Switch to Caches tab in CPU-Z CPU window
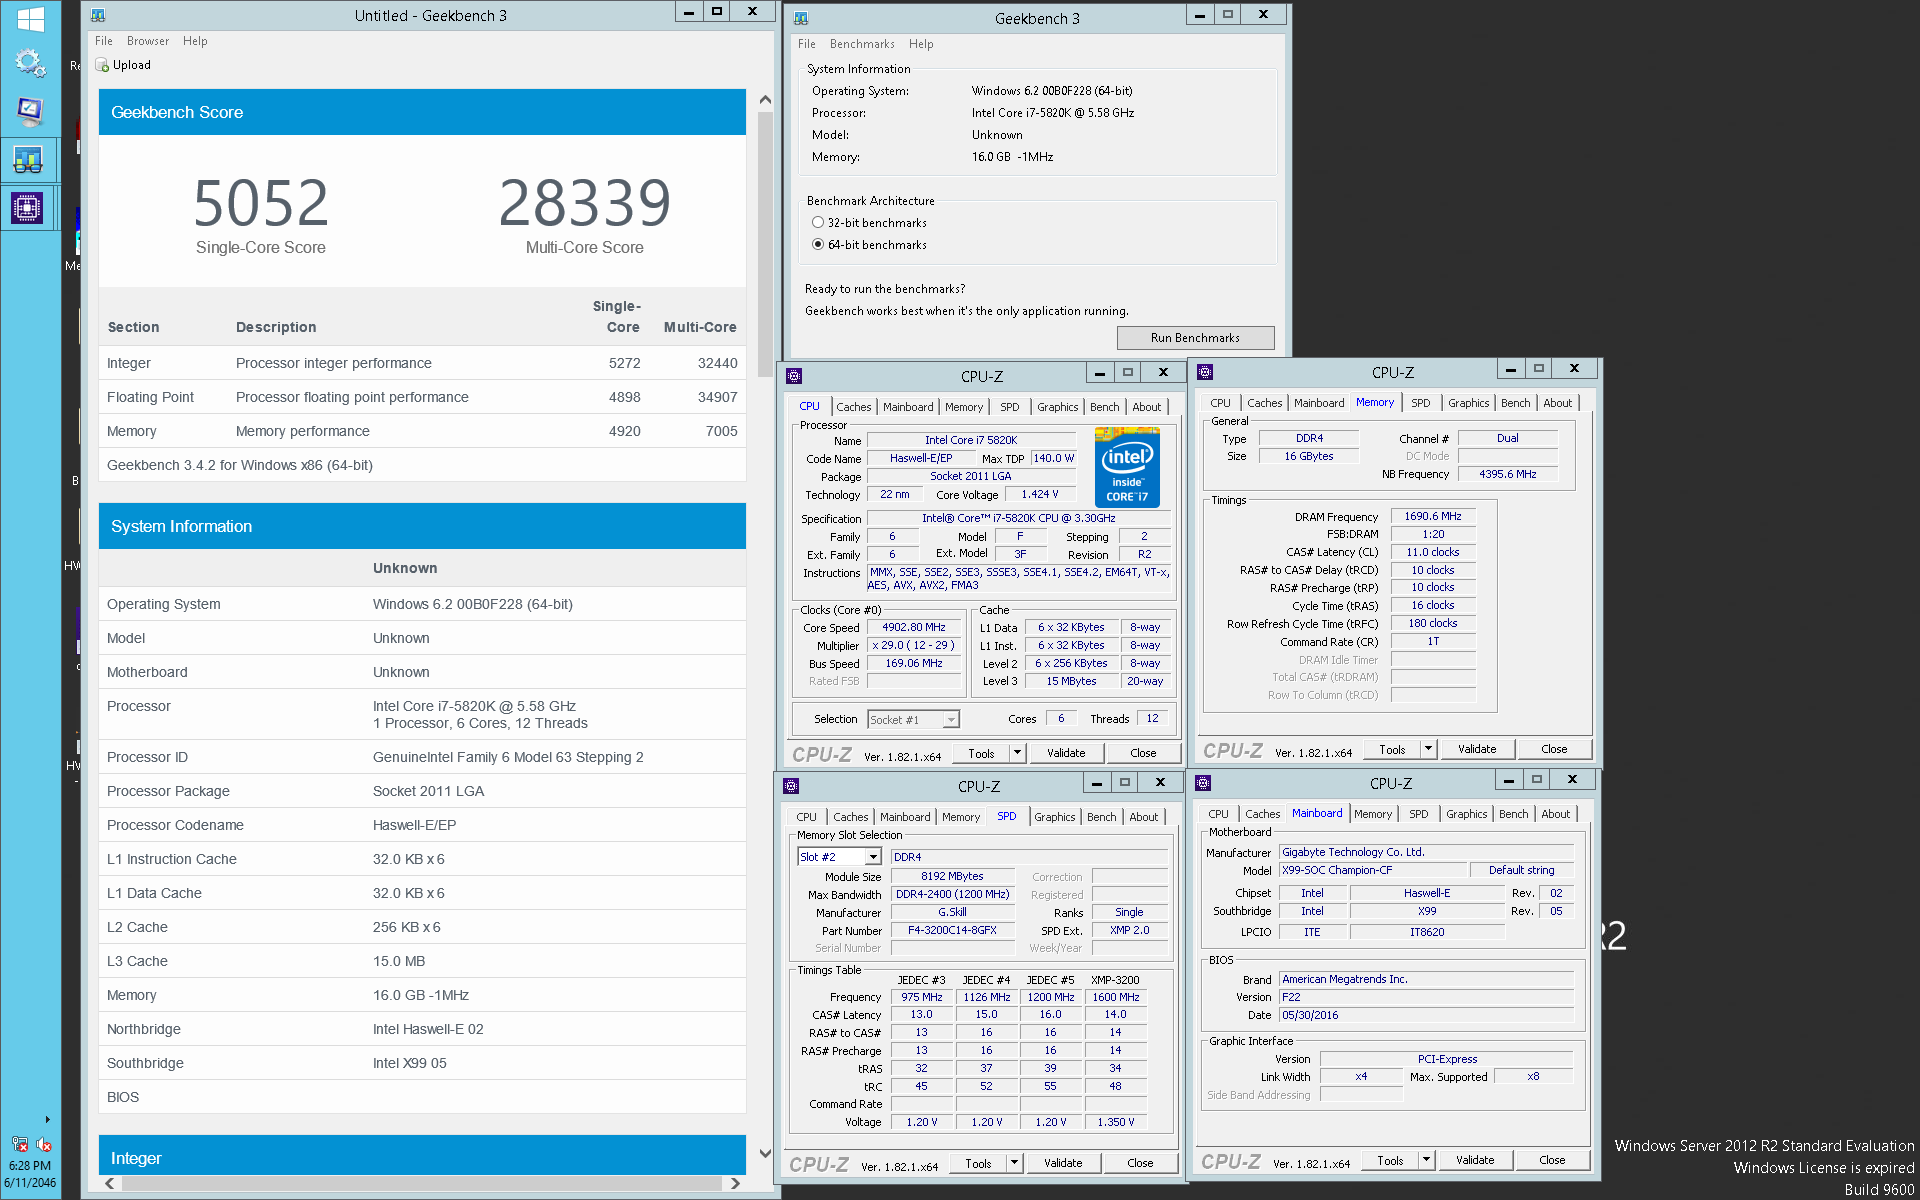 [854, 407]
